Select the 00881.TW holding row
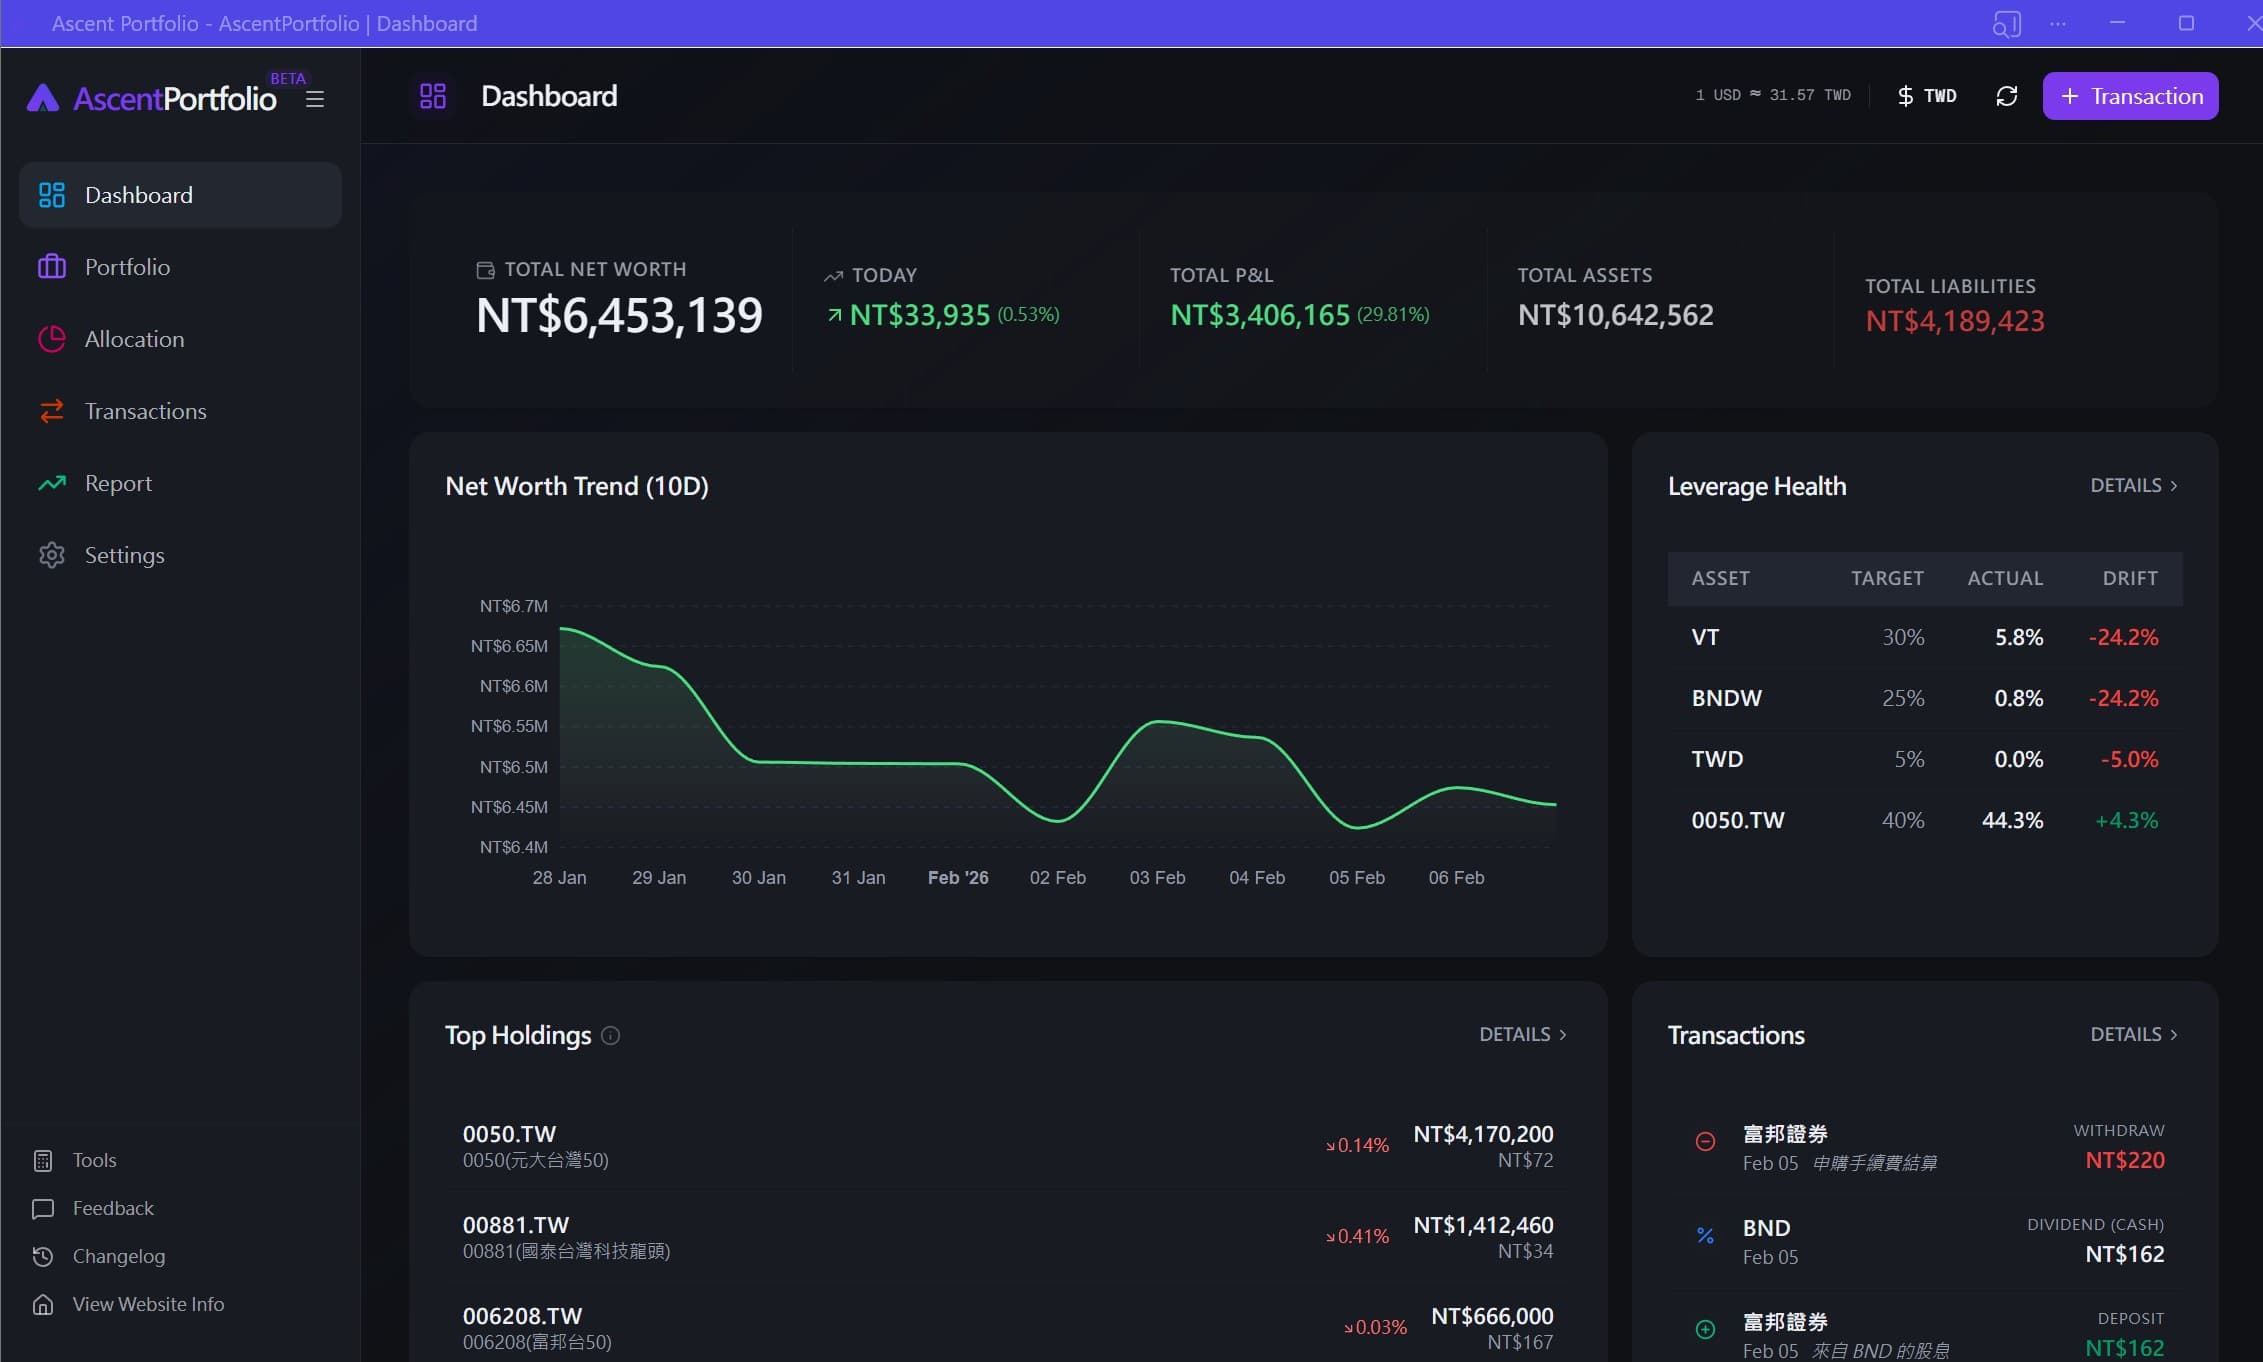 1008,1237
